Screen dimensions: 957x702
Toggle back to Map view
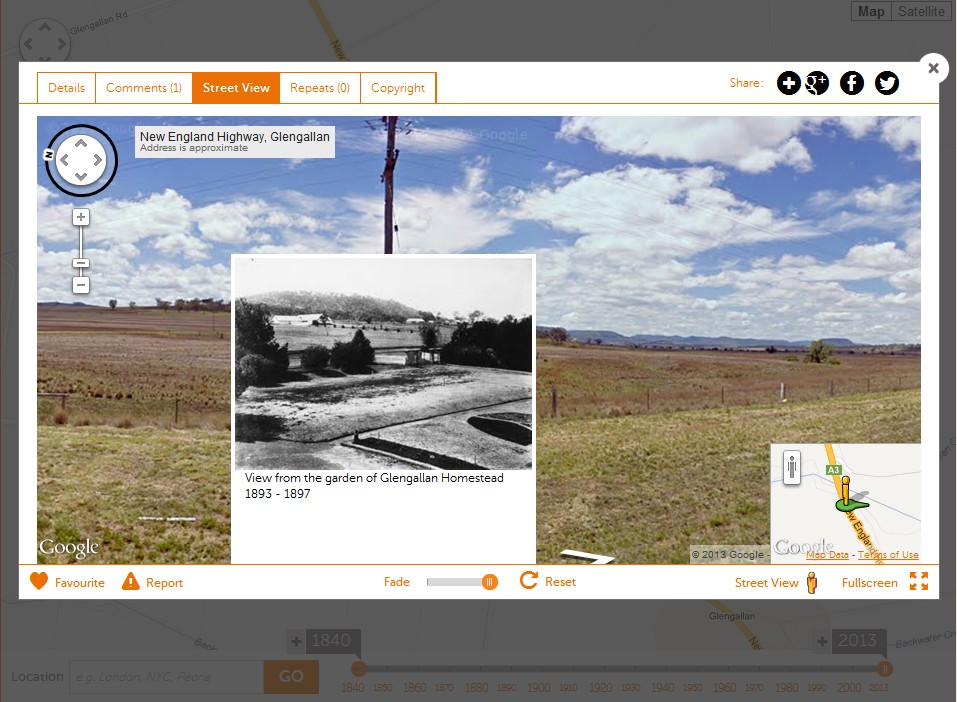[x=870, y=11]
